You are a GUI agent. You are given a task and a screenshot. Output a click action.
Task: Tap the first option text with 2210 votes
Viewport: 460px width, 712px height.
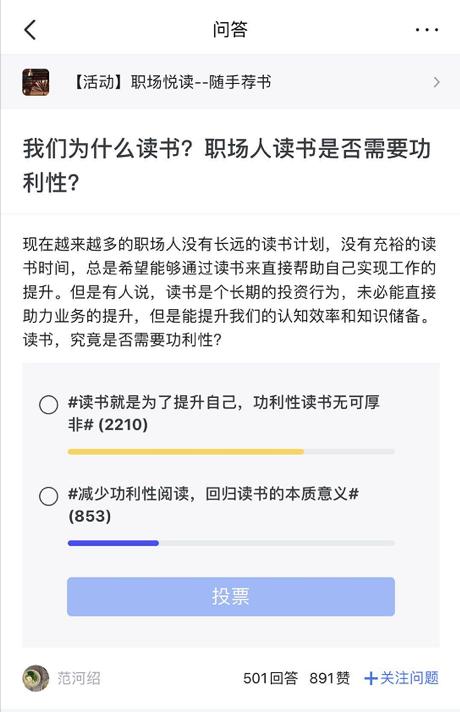pos(224,413)
